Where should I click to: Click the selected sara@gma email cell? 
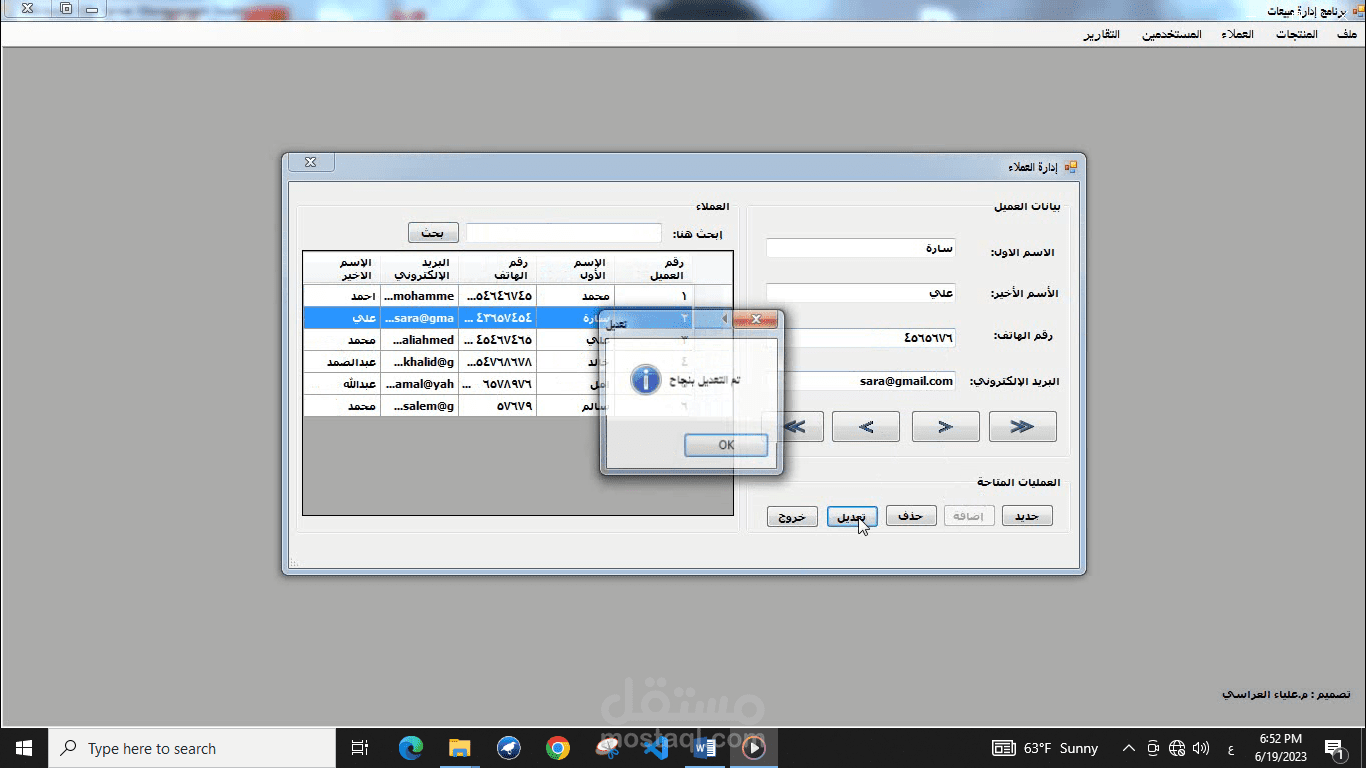point(420,318)
